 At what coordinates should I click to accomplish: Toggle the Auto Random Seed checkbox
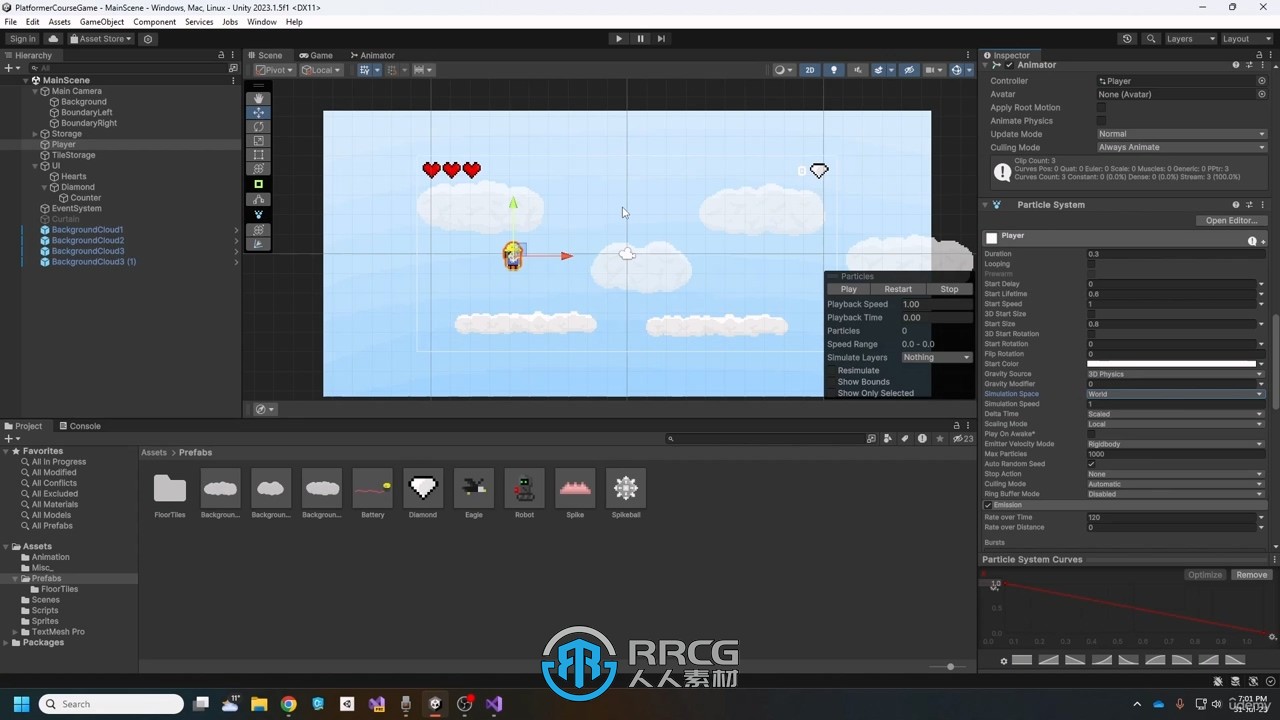coord(1091,464)
